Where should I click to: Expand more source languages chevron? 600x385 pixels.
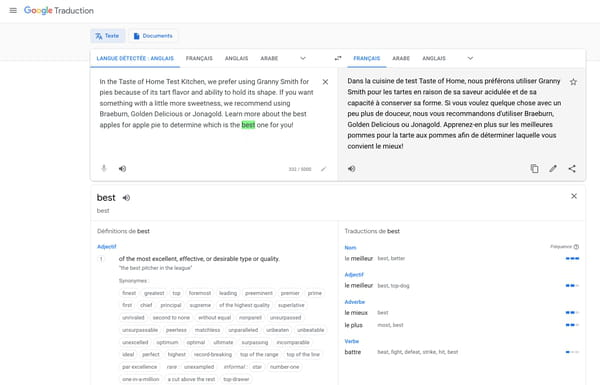point(303,59)
